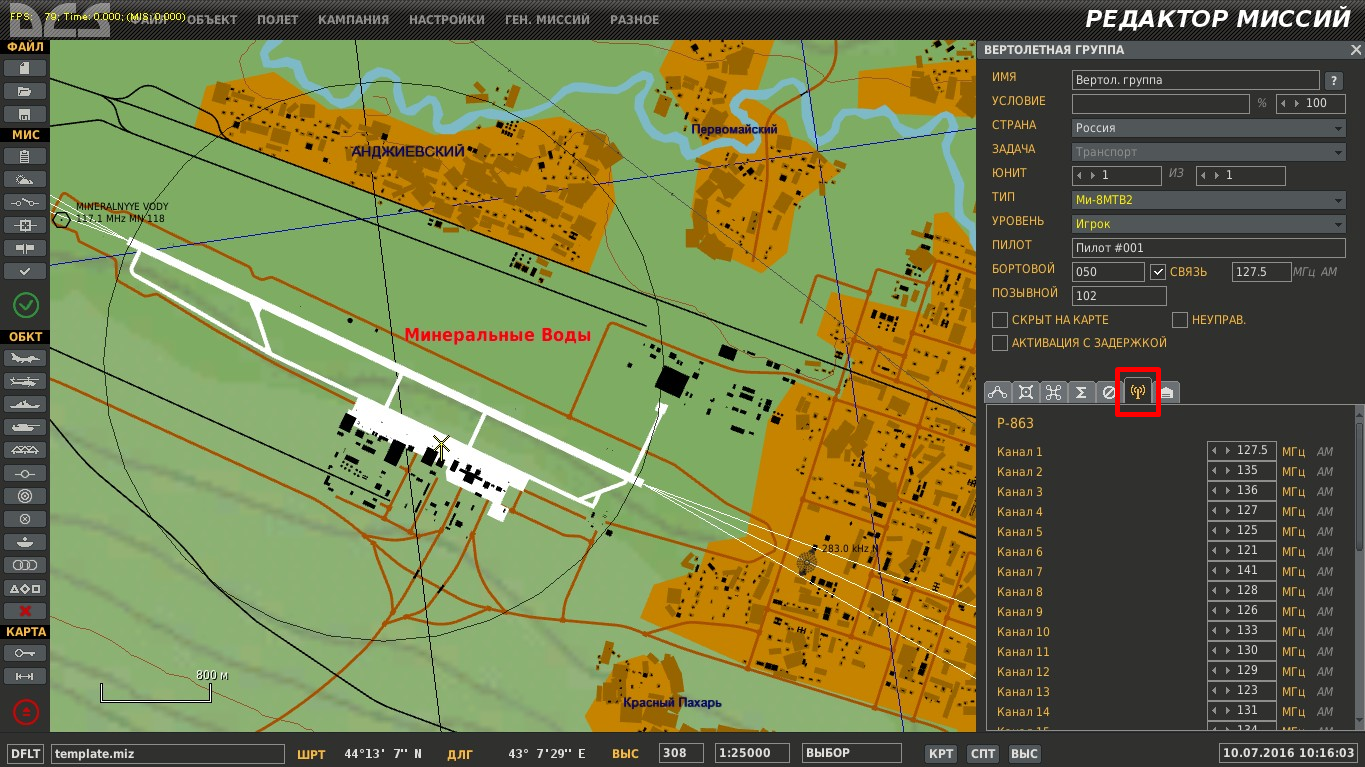Image resolution: width=1365 pixels, height=767 pixels.
Task: Select the helicopter group tool
Action: (25, 381)
